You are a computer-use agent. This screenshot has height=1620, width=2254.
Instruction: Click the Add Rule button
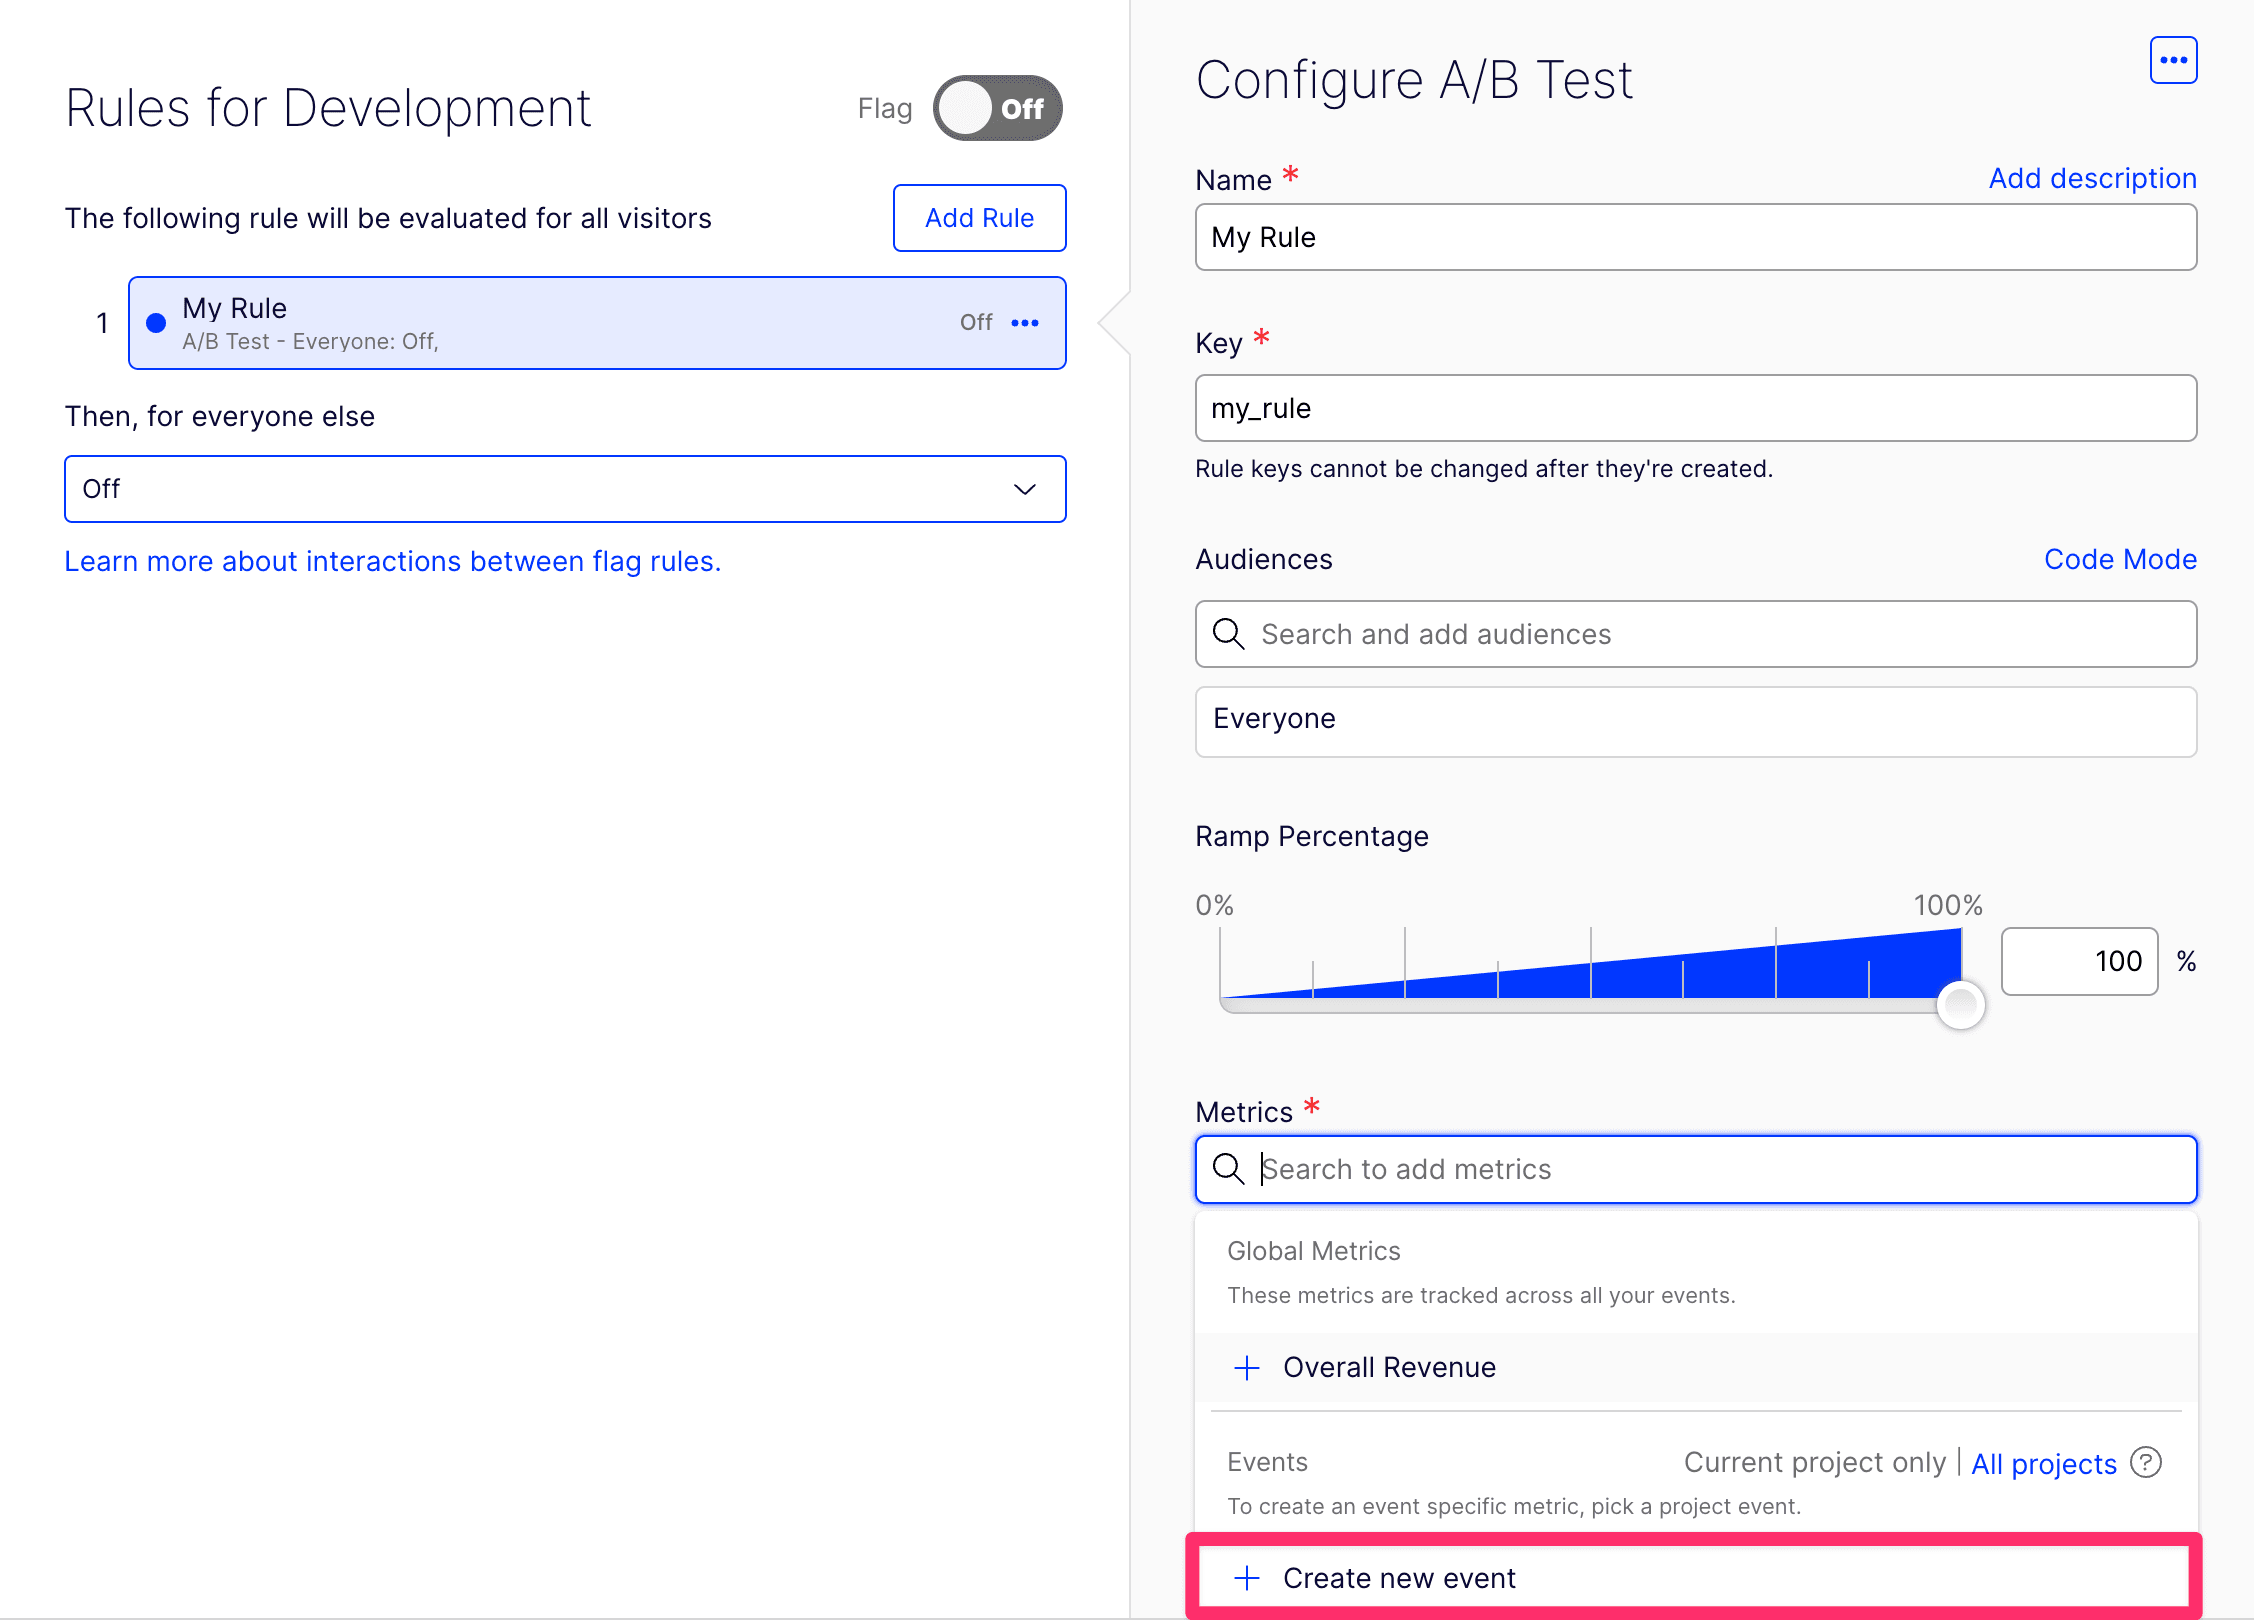tap(978, 218)
